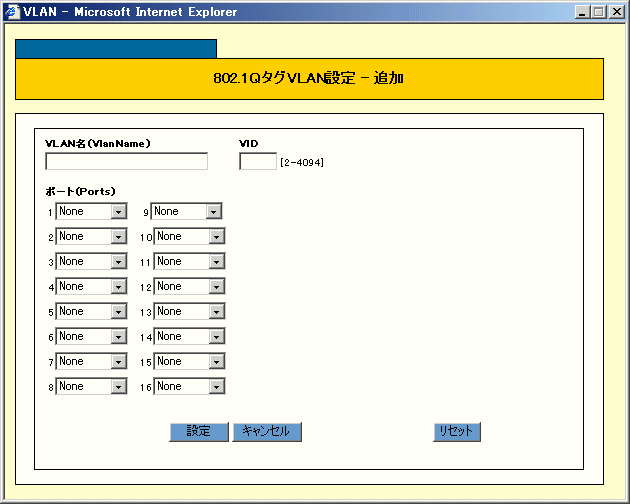630x504 pixels.
Task: Expand port 6 dropdown list
Action: coord(91,337)
